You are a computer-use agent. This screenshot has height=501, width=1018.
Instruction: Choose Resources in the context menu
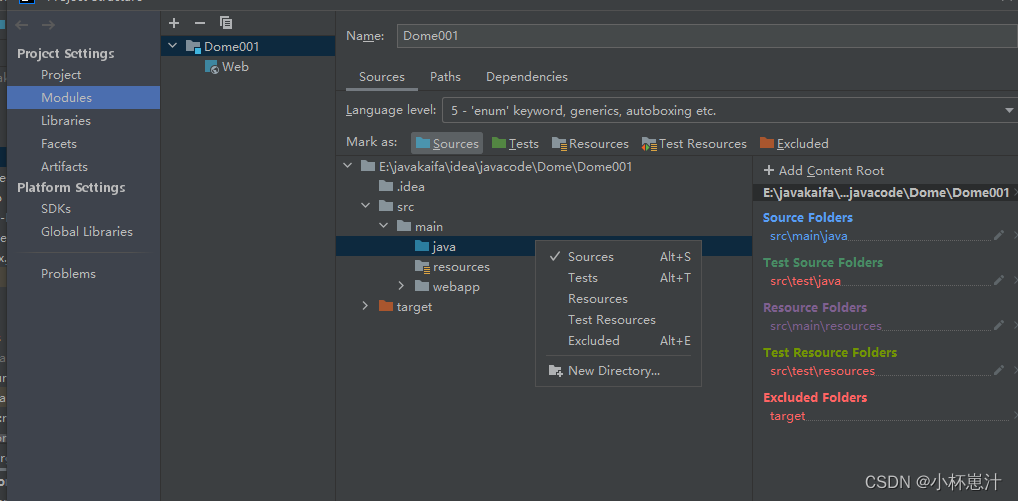click(x=619, y=299)
